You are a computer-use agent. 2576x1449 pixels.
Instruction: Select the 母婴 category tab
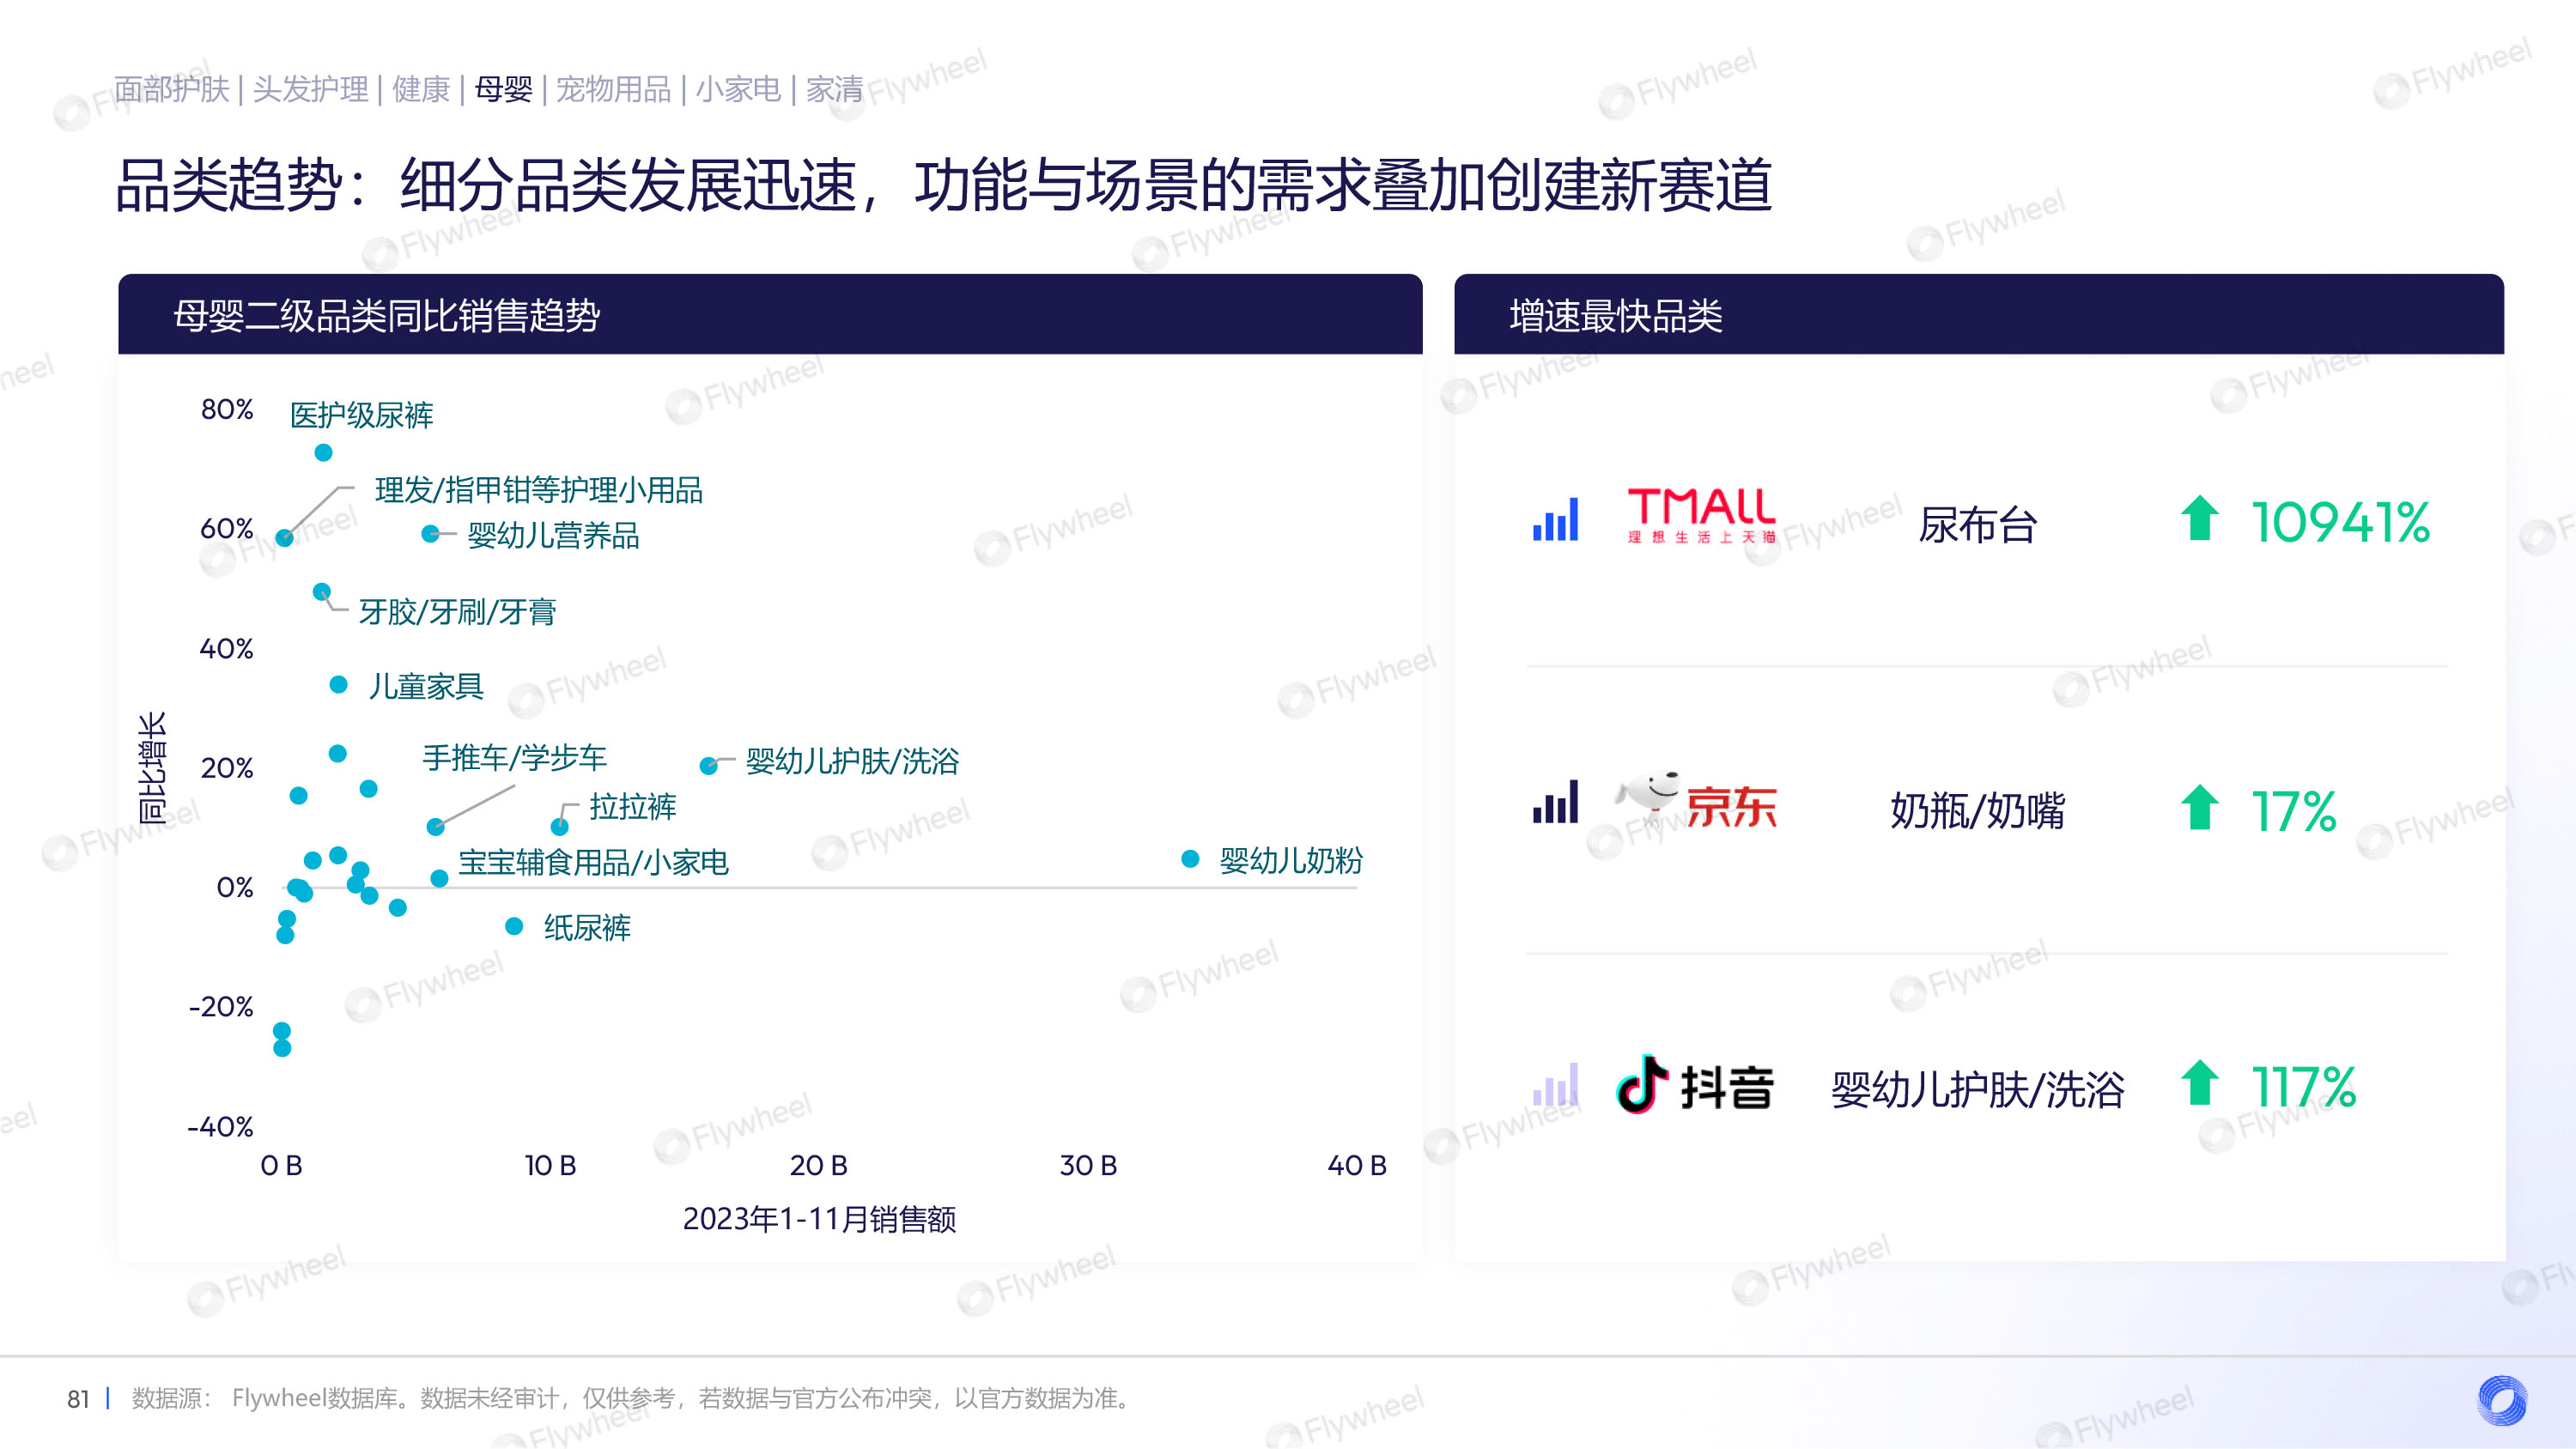[x=503, y=89]
